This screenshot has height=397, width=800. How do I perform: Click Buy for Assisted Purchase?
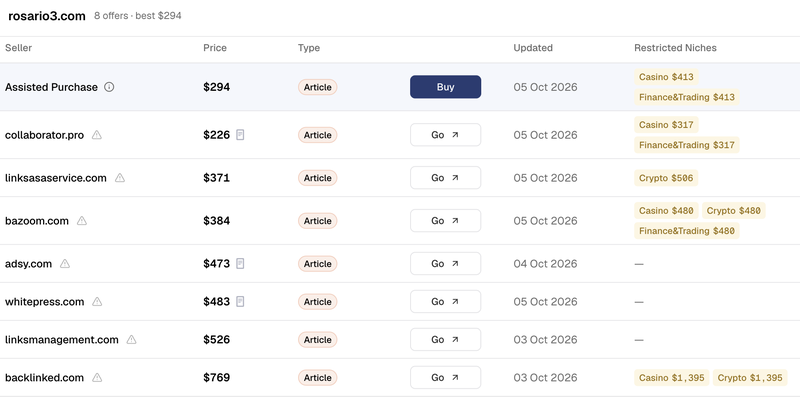(445, 87)
